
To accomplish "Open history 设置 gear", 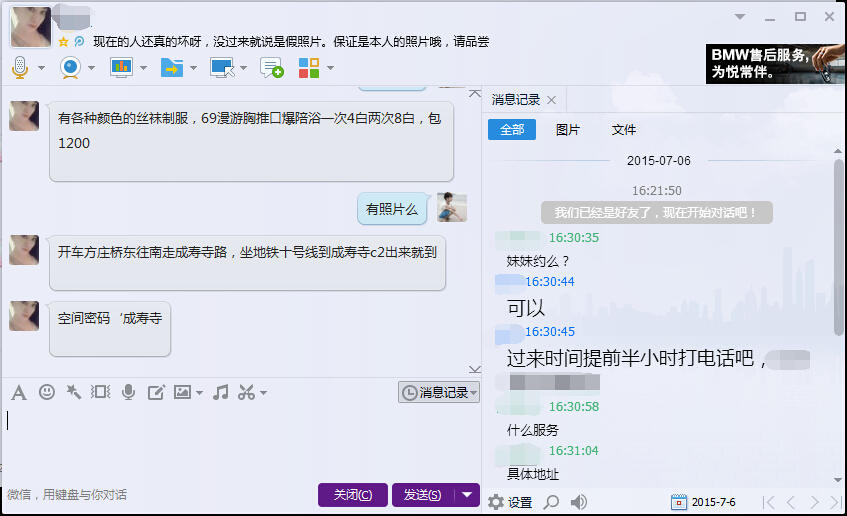I will tap(510, 502).
